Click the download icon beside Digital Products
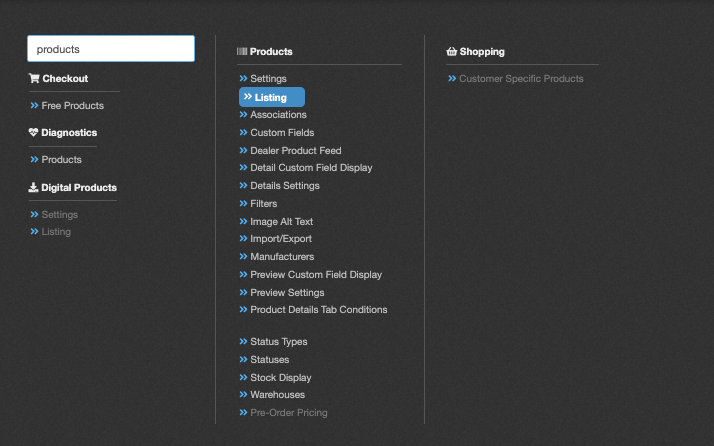 tap(33, 187)
